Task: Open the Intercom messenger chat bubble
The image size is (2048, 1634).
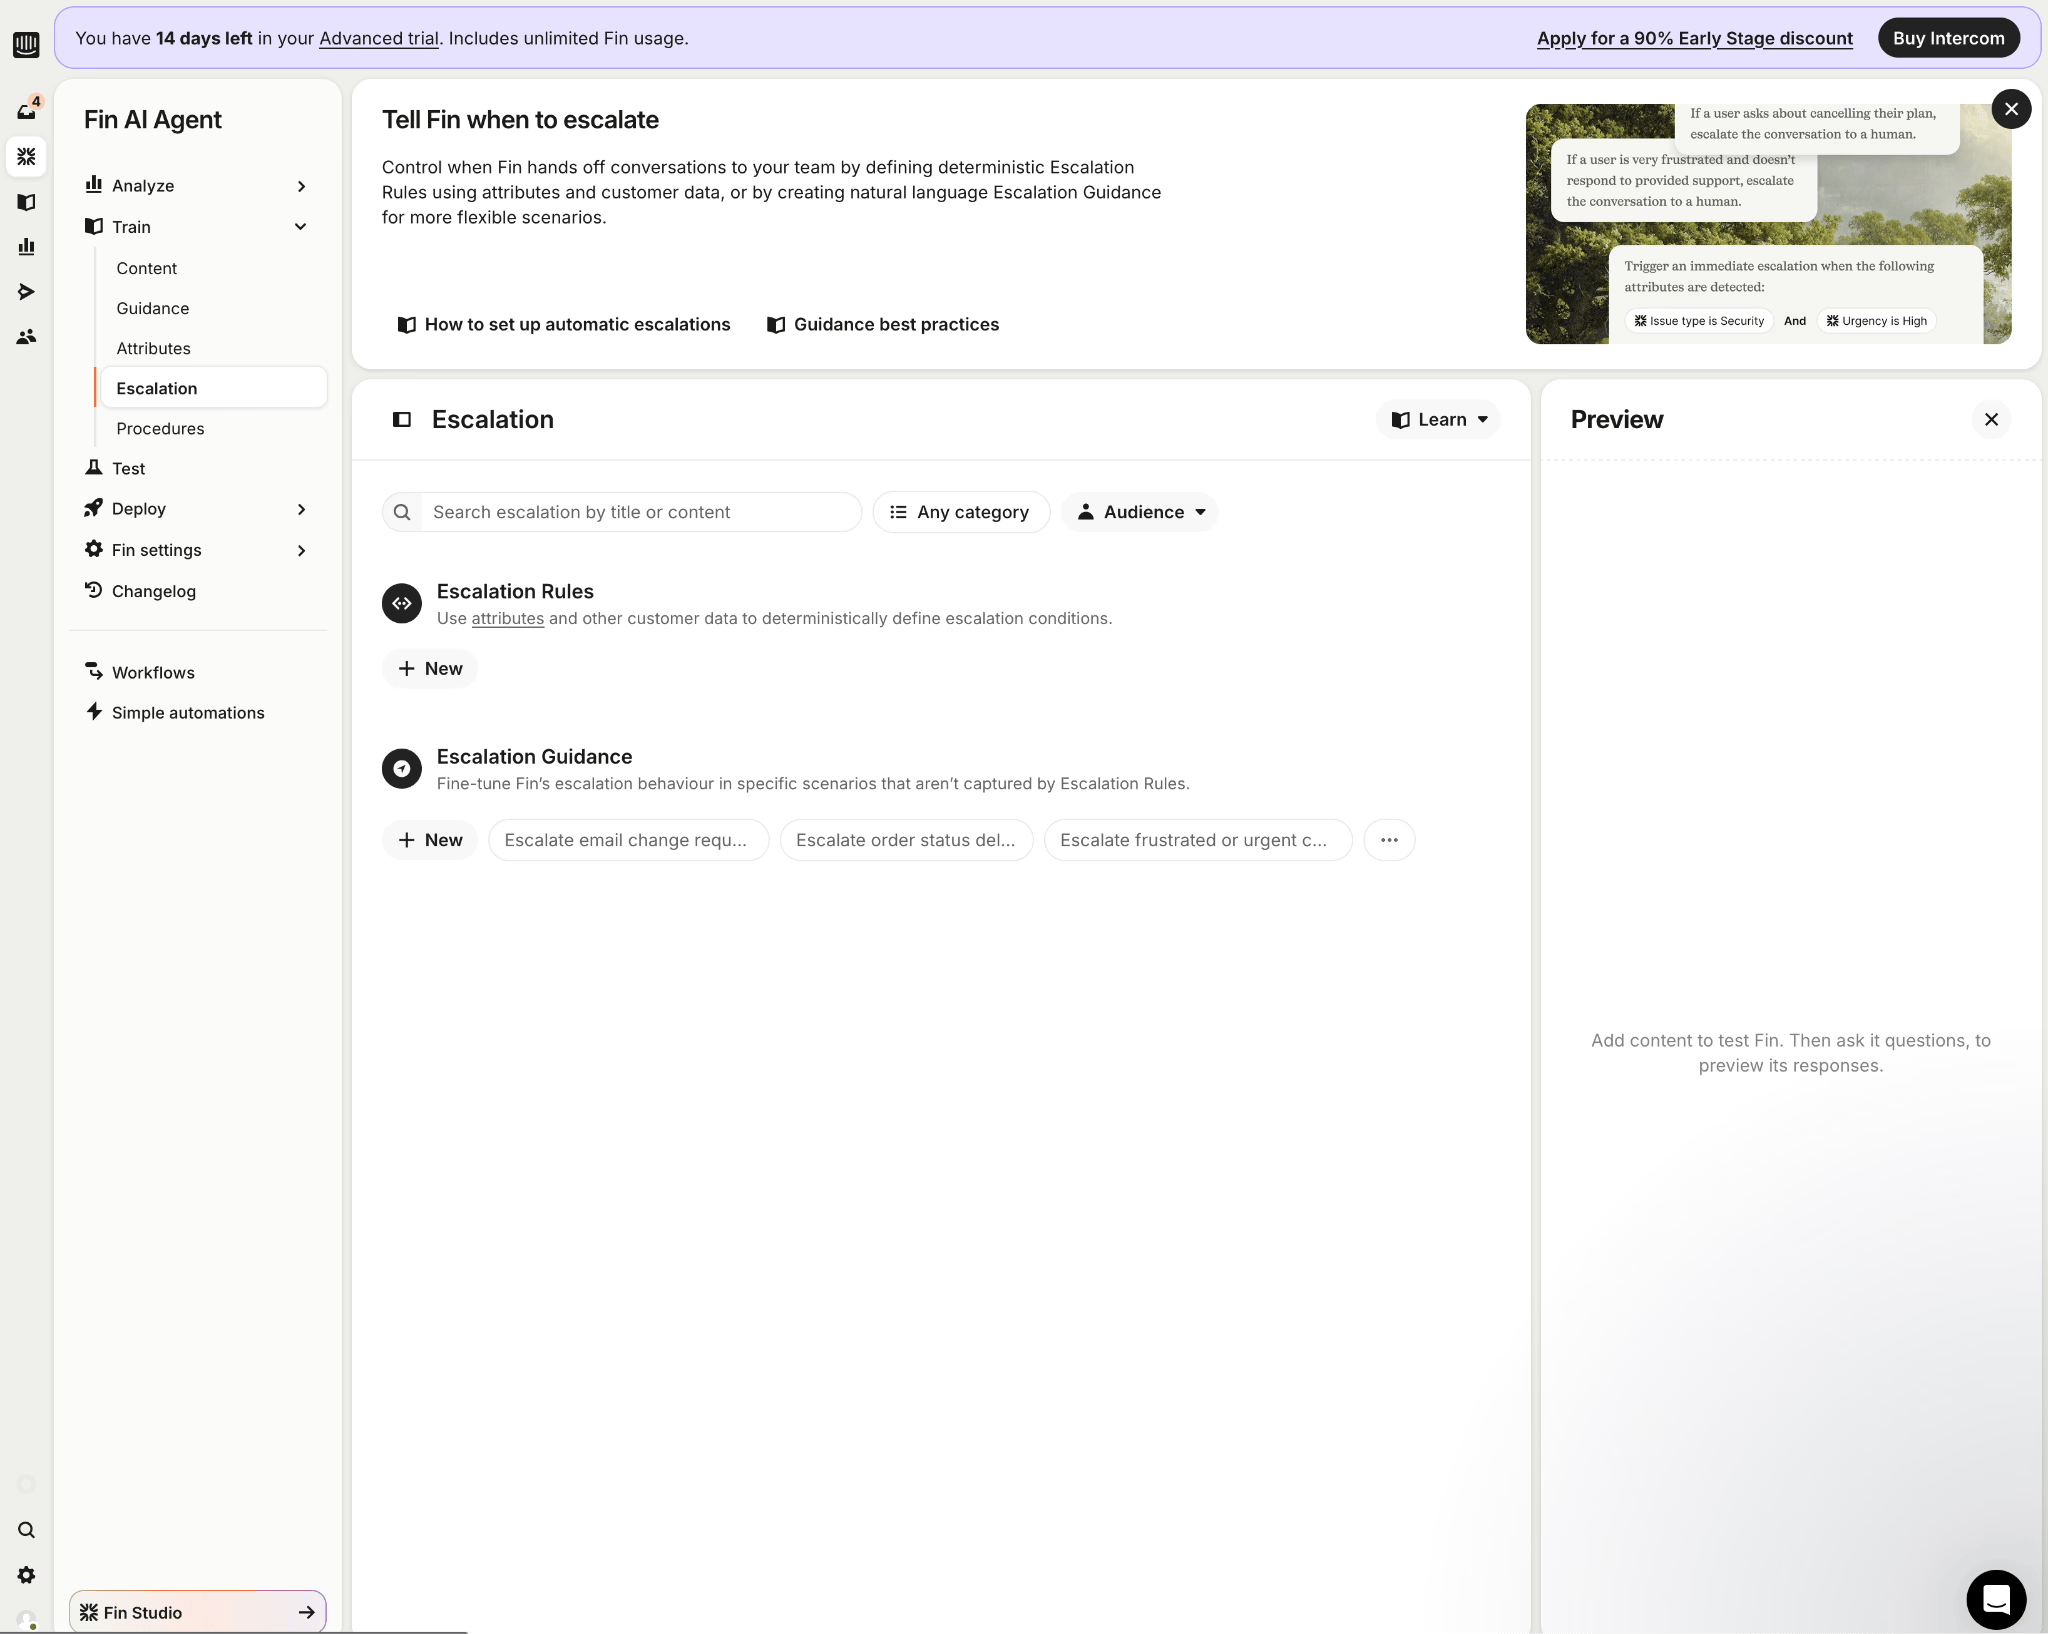Action: [1995, 1599]
